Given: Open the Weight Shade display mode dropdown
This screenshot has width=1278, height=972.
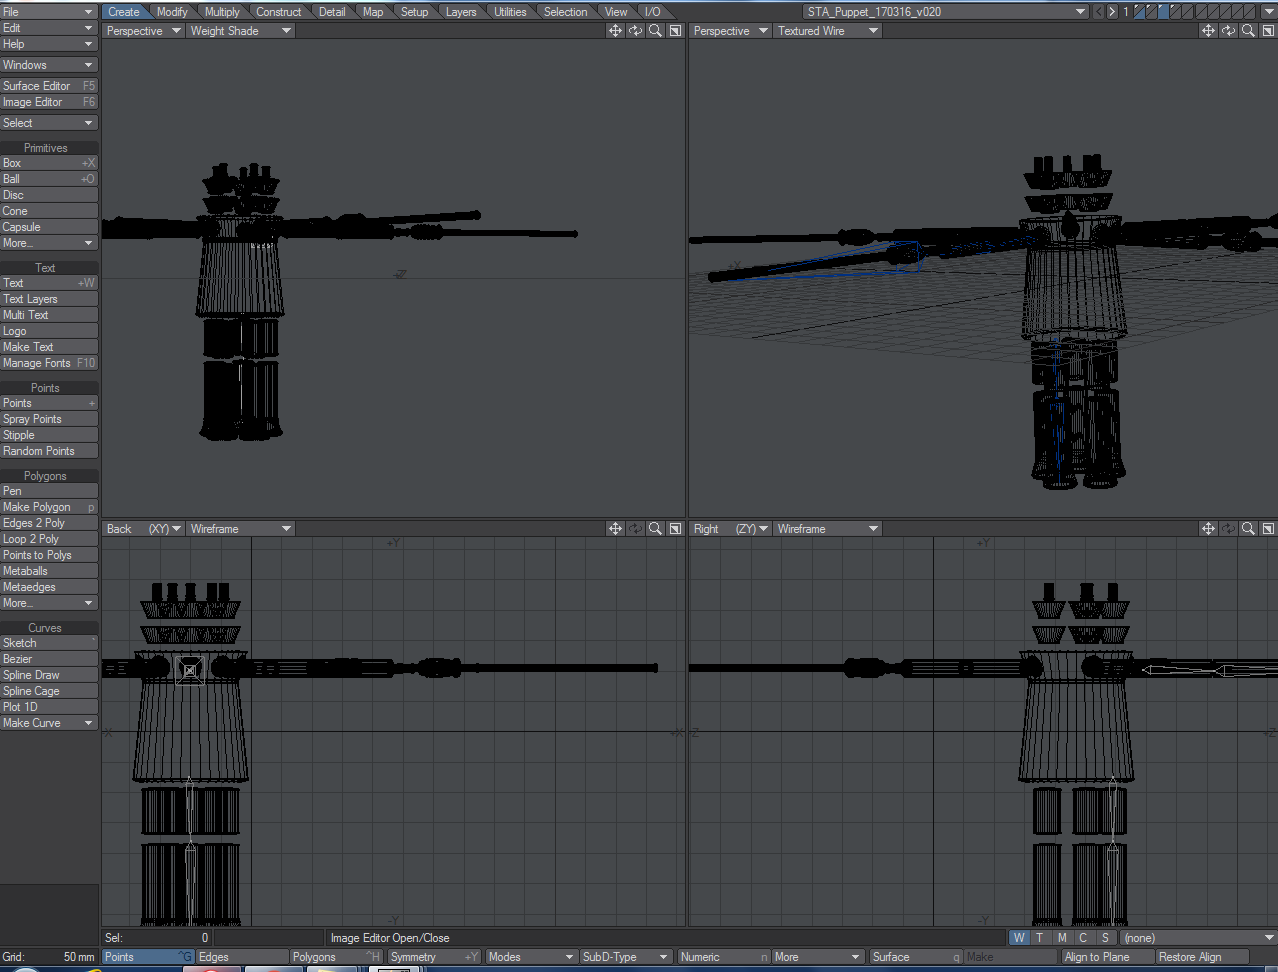Looking at the screenshot, I should click(x=240, y=30).
